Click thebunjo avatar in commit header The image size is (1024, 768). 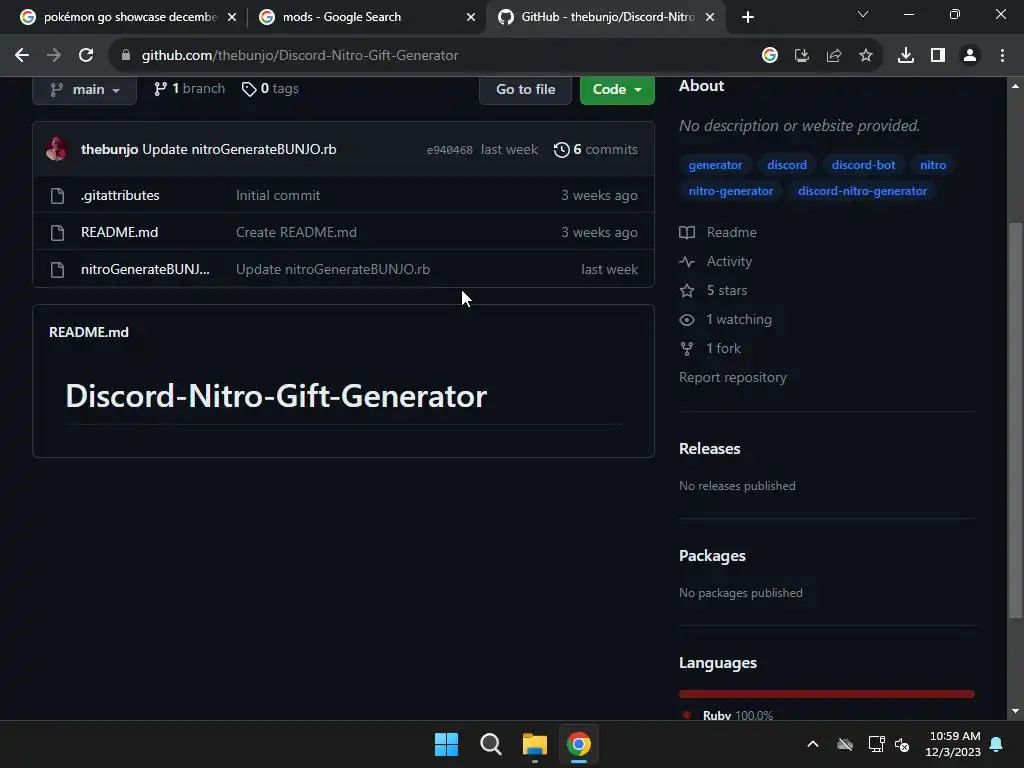(57, 149)
